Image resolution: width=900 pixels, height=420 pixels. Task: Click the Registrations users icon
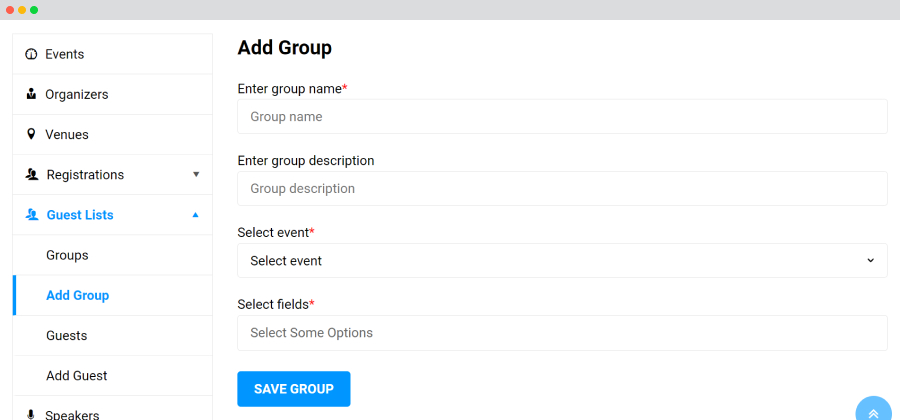click(32, 174)
